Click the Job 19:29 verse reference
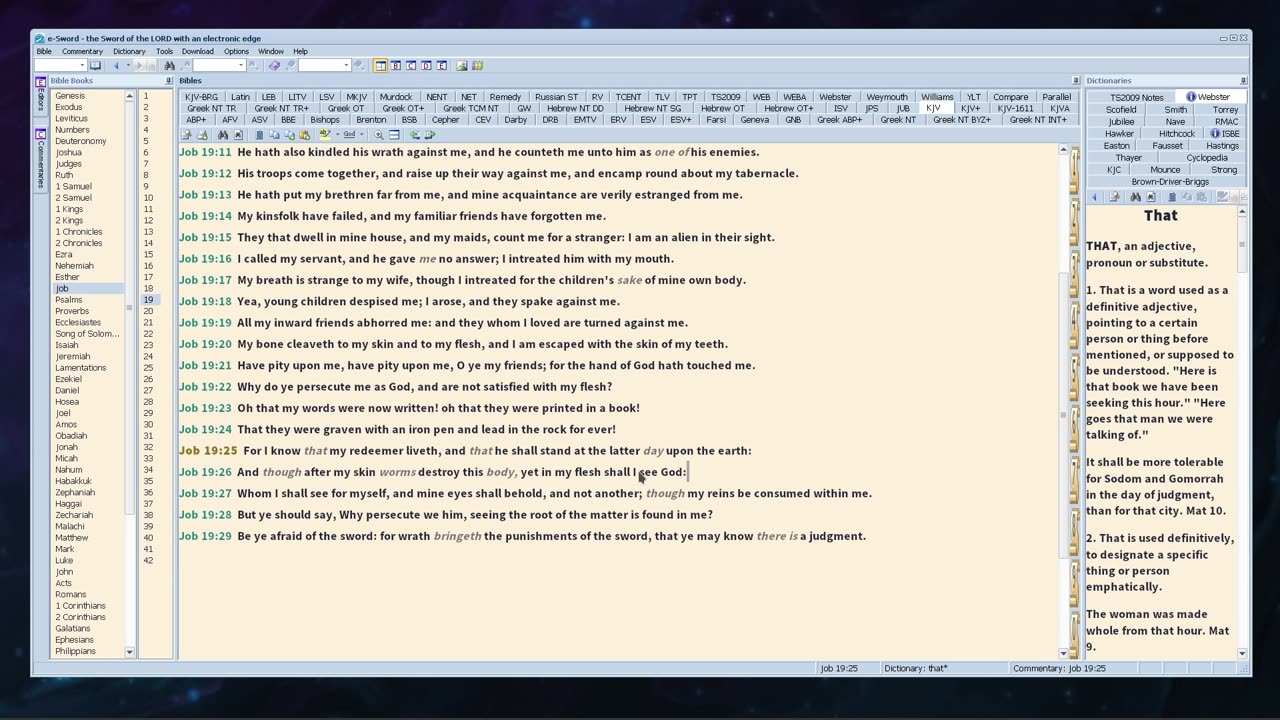Viewport: 1280px width, 720px height. click(x=205, y=536)
